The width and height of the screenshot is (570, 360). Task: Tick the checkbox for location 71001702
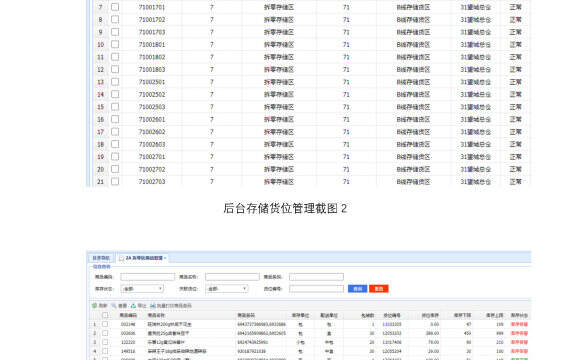[115, 19]
